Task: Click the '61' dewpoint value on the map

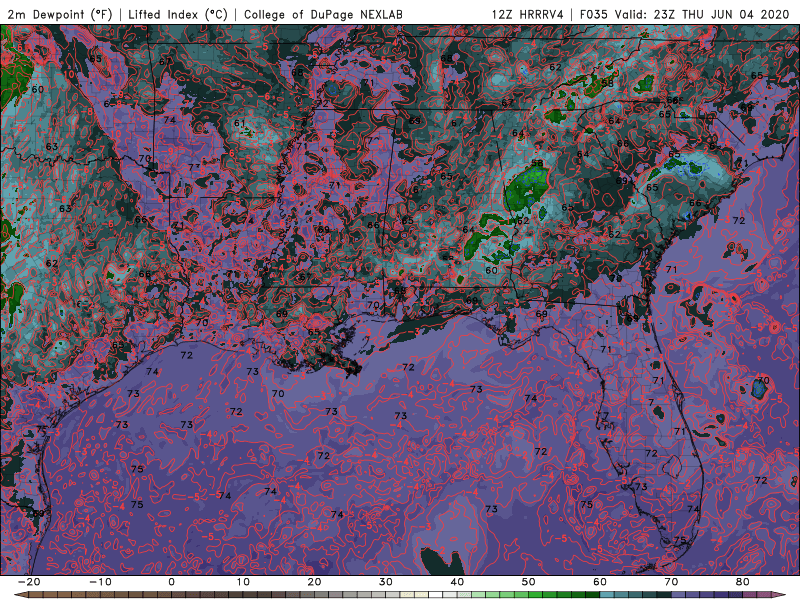Action: point(240,123)
